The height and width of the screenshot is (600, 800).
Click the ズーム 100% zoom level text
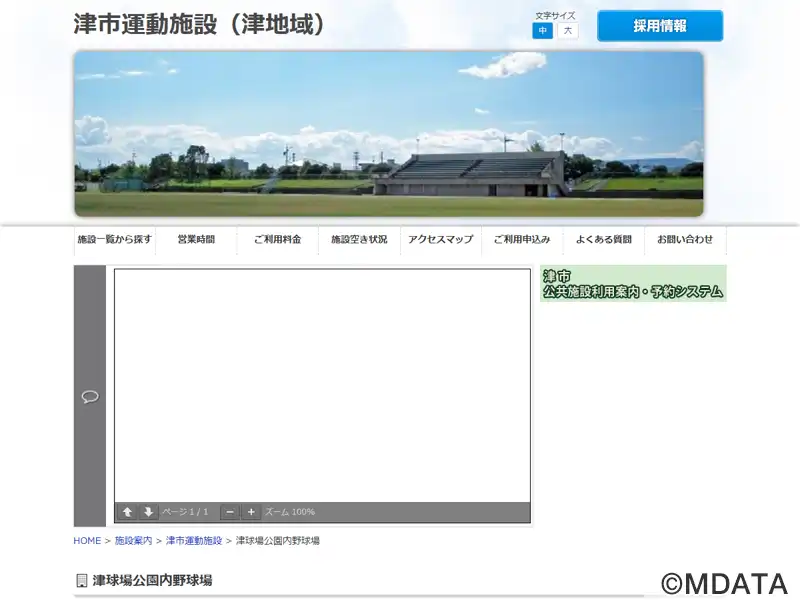290,512
